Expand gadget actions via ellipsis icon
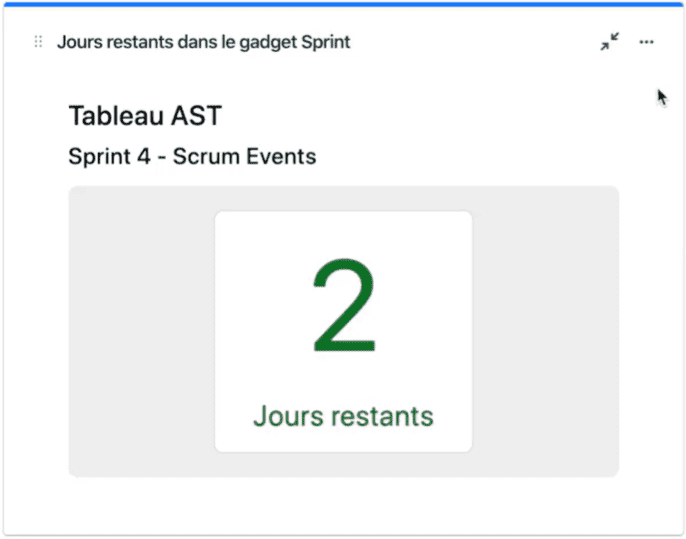The image size is (686, 539). (646, 42)
